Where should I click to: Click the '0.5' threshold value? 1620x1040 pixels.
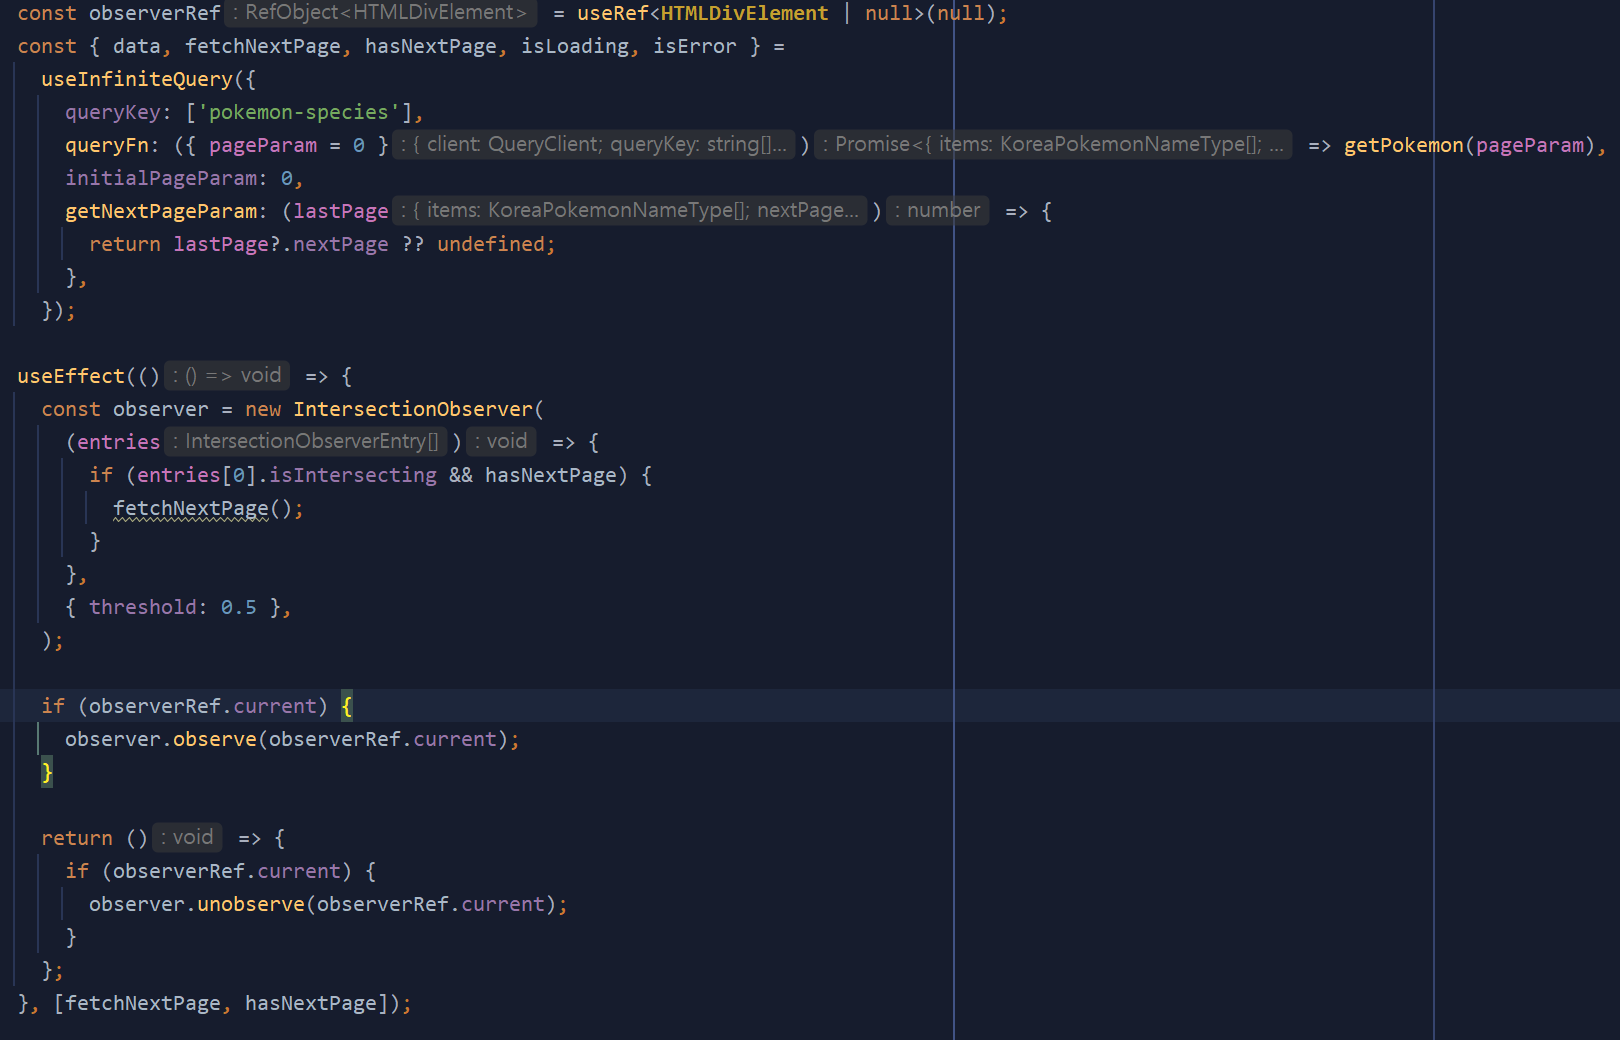[239, 607]
